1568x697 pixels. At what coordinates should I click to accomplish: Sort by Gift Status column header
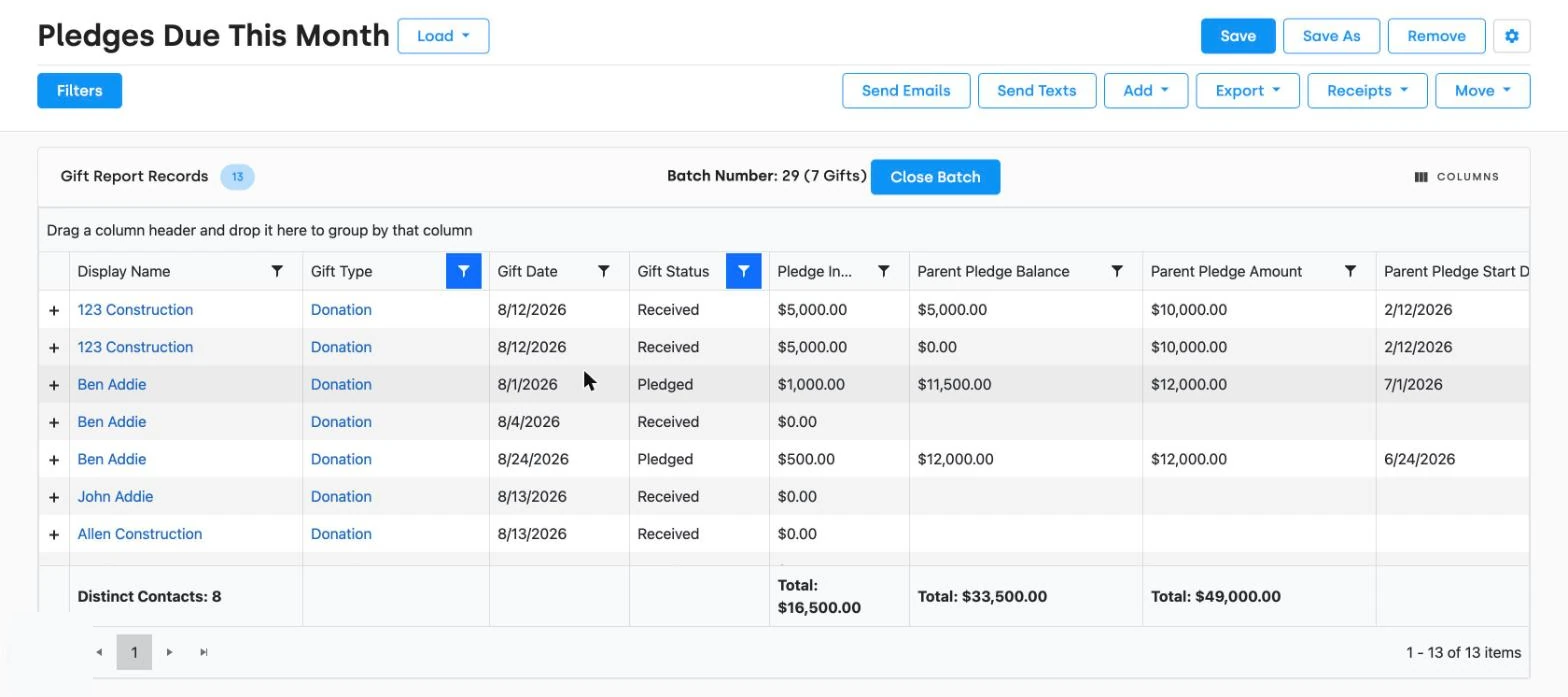[x=673, y=271]
